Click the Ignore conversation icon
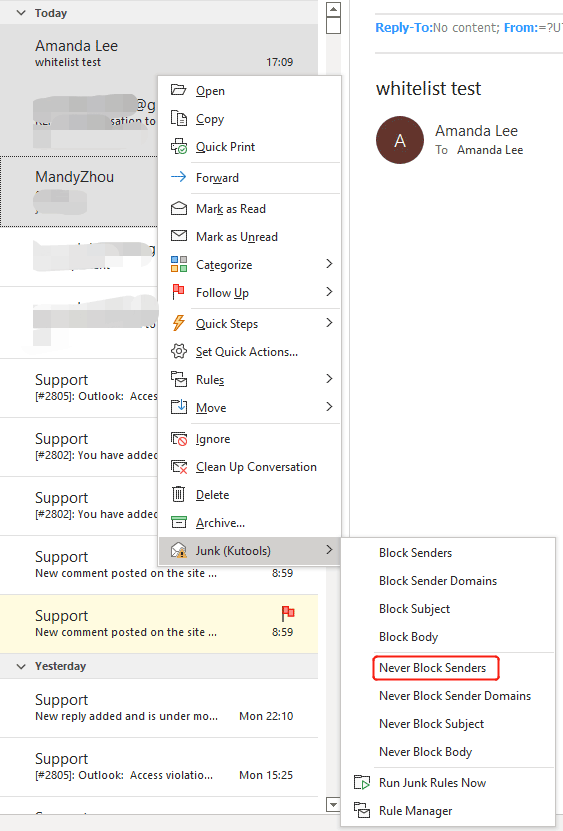Image resolution: width=563 pixels, height=831 pixels. click(179, 439)
